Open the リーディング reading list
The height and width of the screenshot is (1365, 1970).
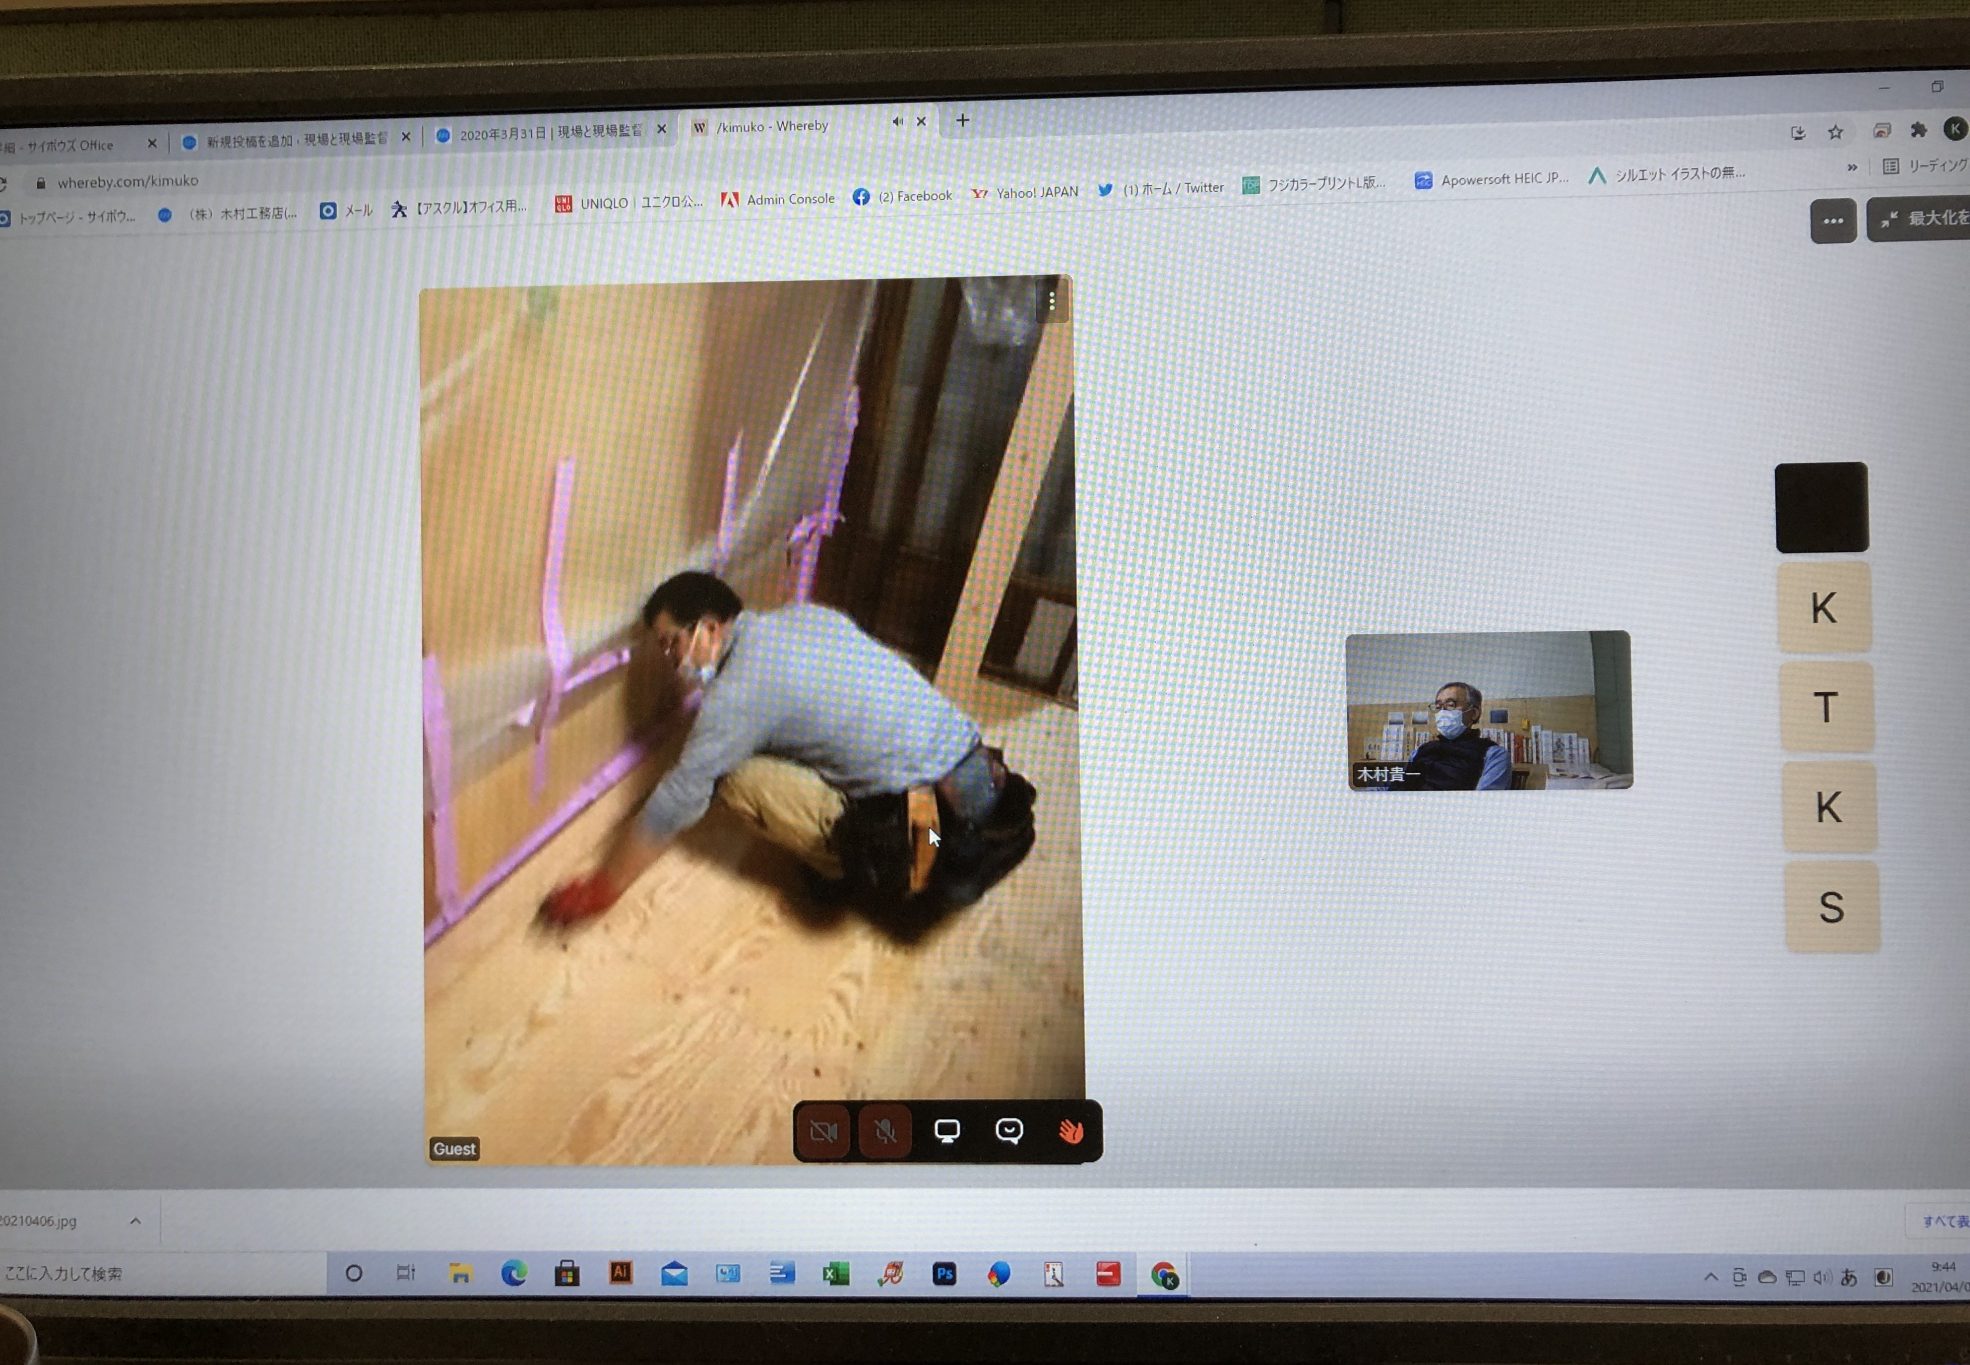click(1926, 165)
